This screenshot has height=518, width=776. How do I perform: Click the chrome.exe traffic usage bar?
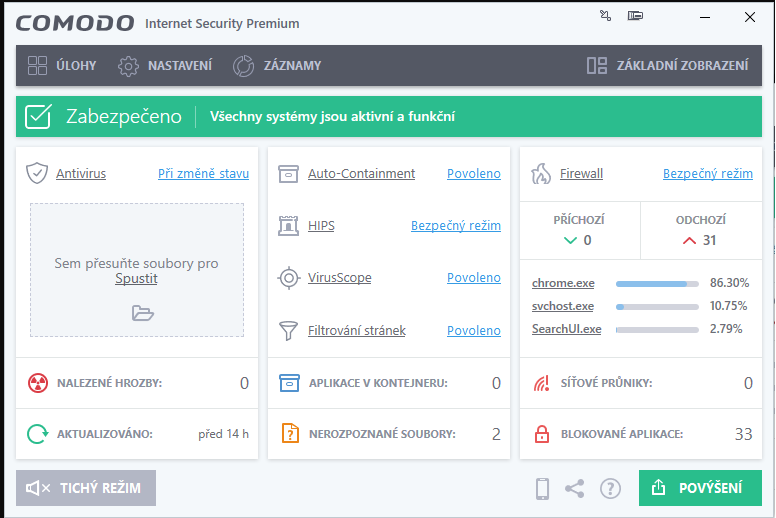[657, 283]
